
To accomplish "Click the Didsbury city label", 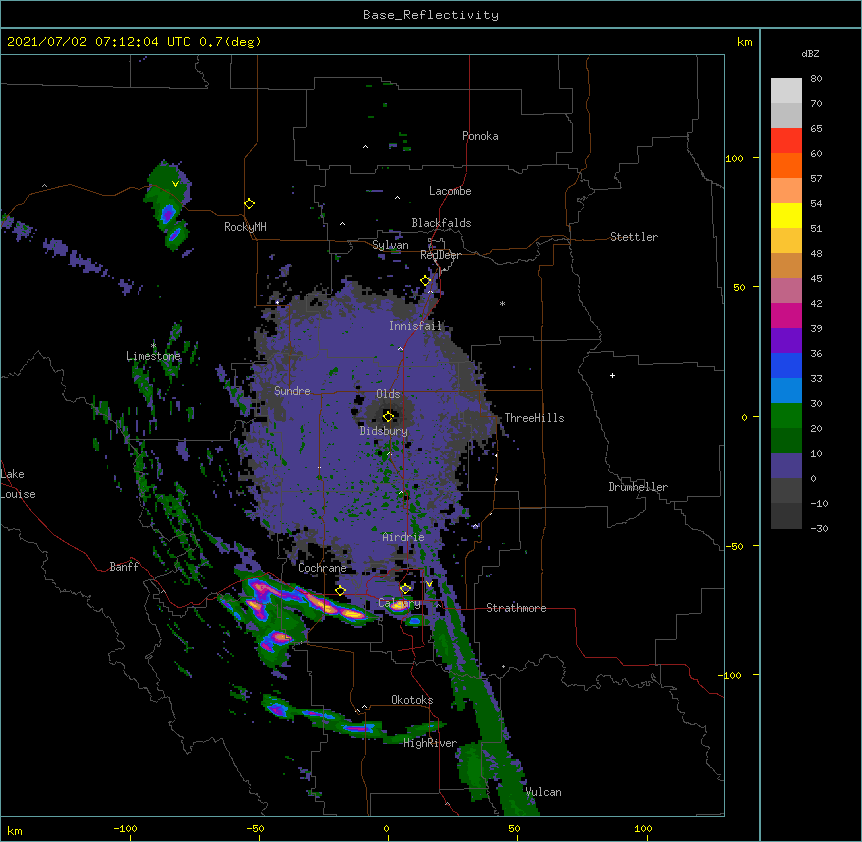I will 383,431.
